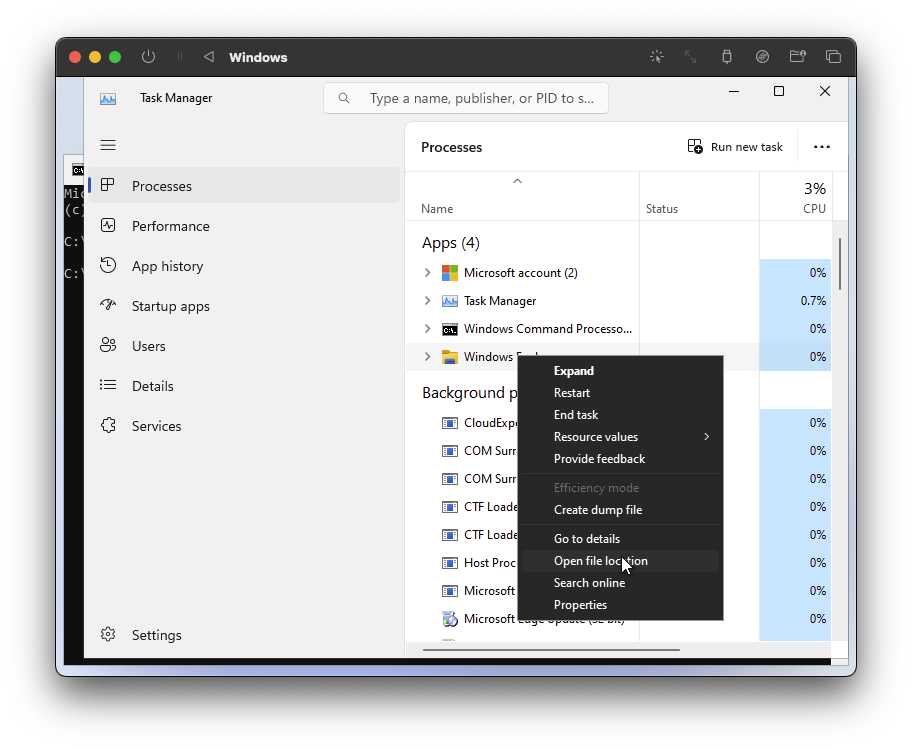
Task: Click the Performance pulse icon in sidebar
Action: tap(108, 225)
